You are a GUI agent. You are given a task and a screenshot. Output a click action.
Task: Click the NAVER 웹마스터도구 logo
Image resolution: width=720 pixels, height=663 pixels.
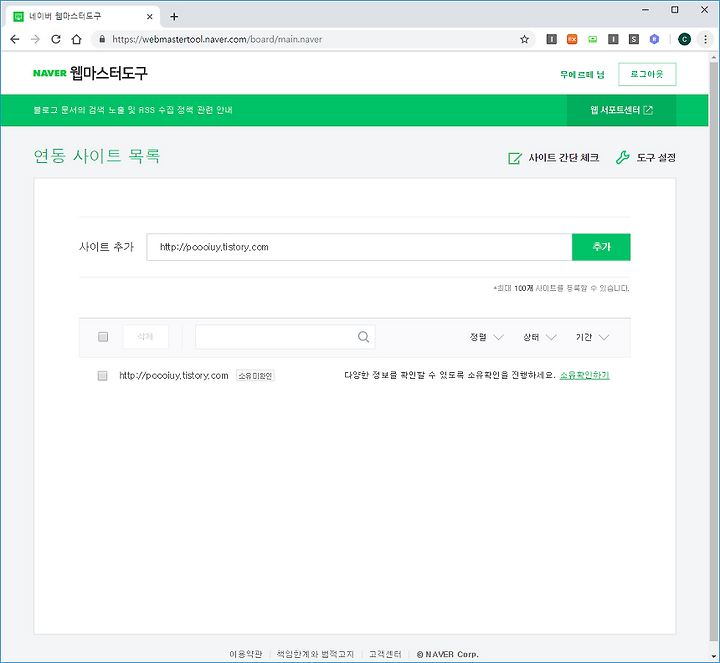(x=90, y=73)
